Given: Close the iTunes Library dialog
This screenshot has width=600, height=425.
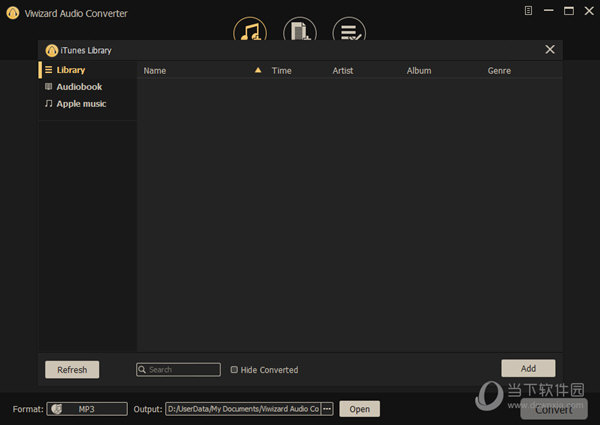Looking at the screenshot, I should pos(550,49).
